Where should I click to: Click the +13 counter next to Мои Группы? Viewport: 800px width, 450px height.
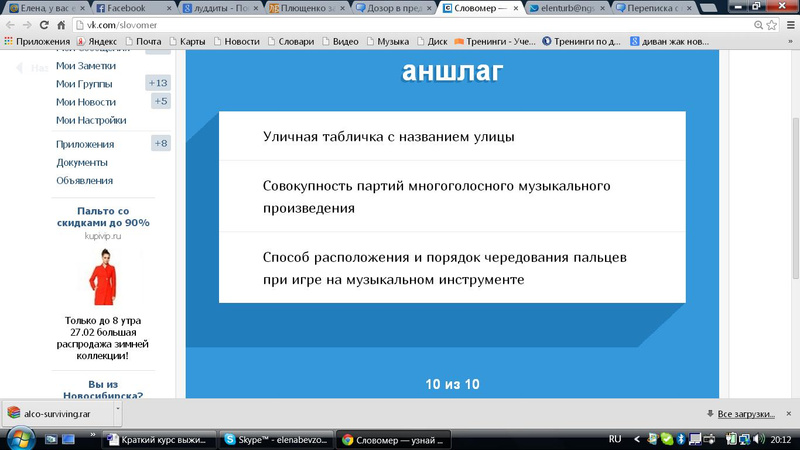[x=158, y=83]
